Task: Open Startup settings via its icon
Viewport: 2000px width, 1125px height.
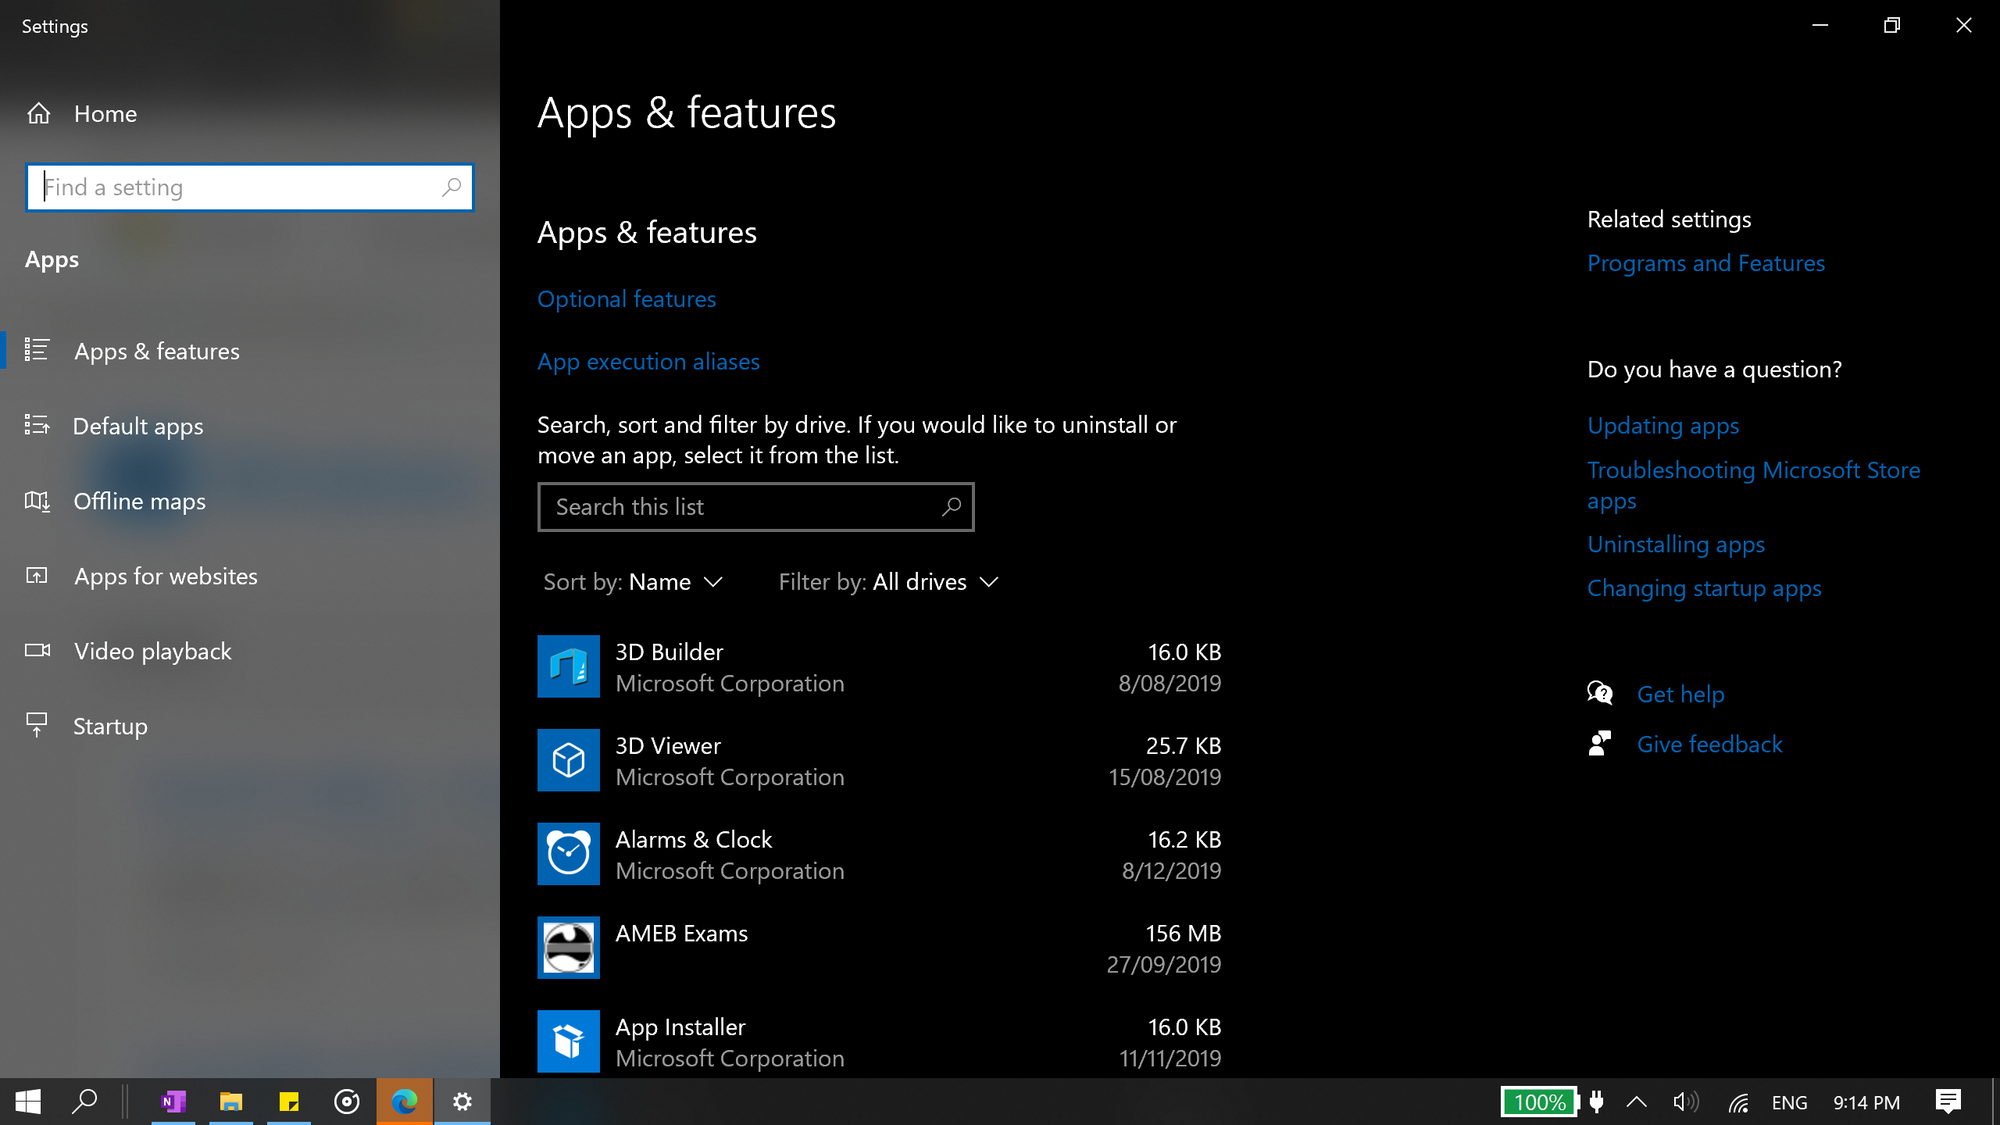Action: (x=37, y=725)
